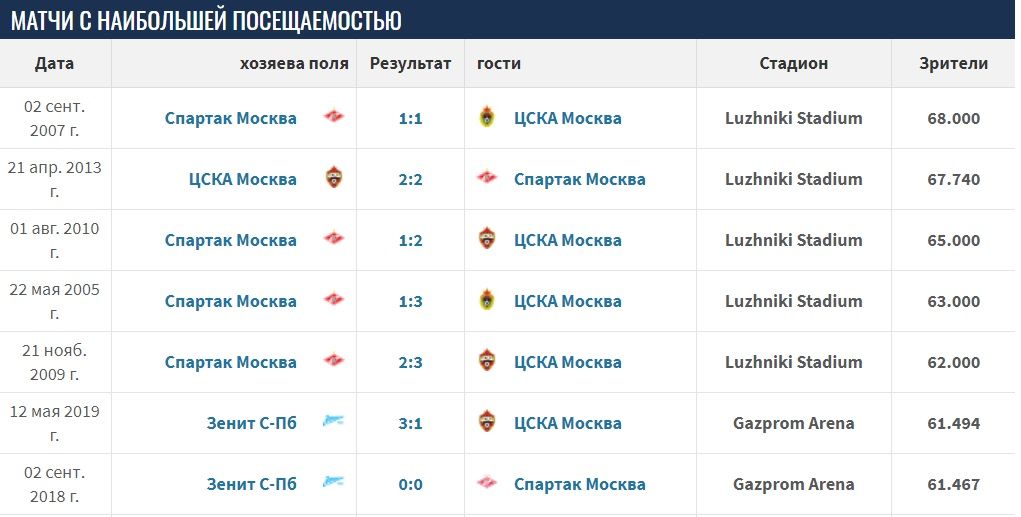This screenshot has height=517, width=1021.
Task: Click guest CSKA crest in 2005 row
Action: click(x=487, y=300)
